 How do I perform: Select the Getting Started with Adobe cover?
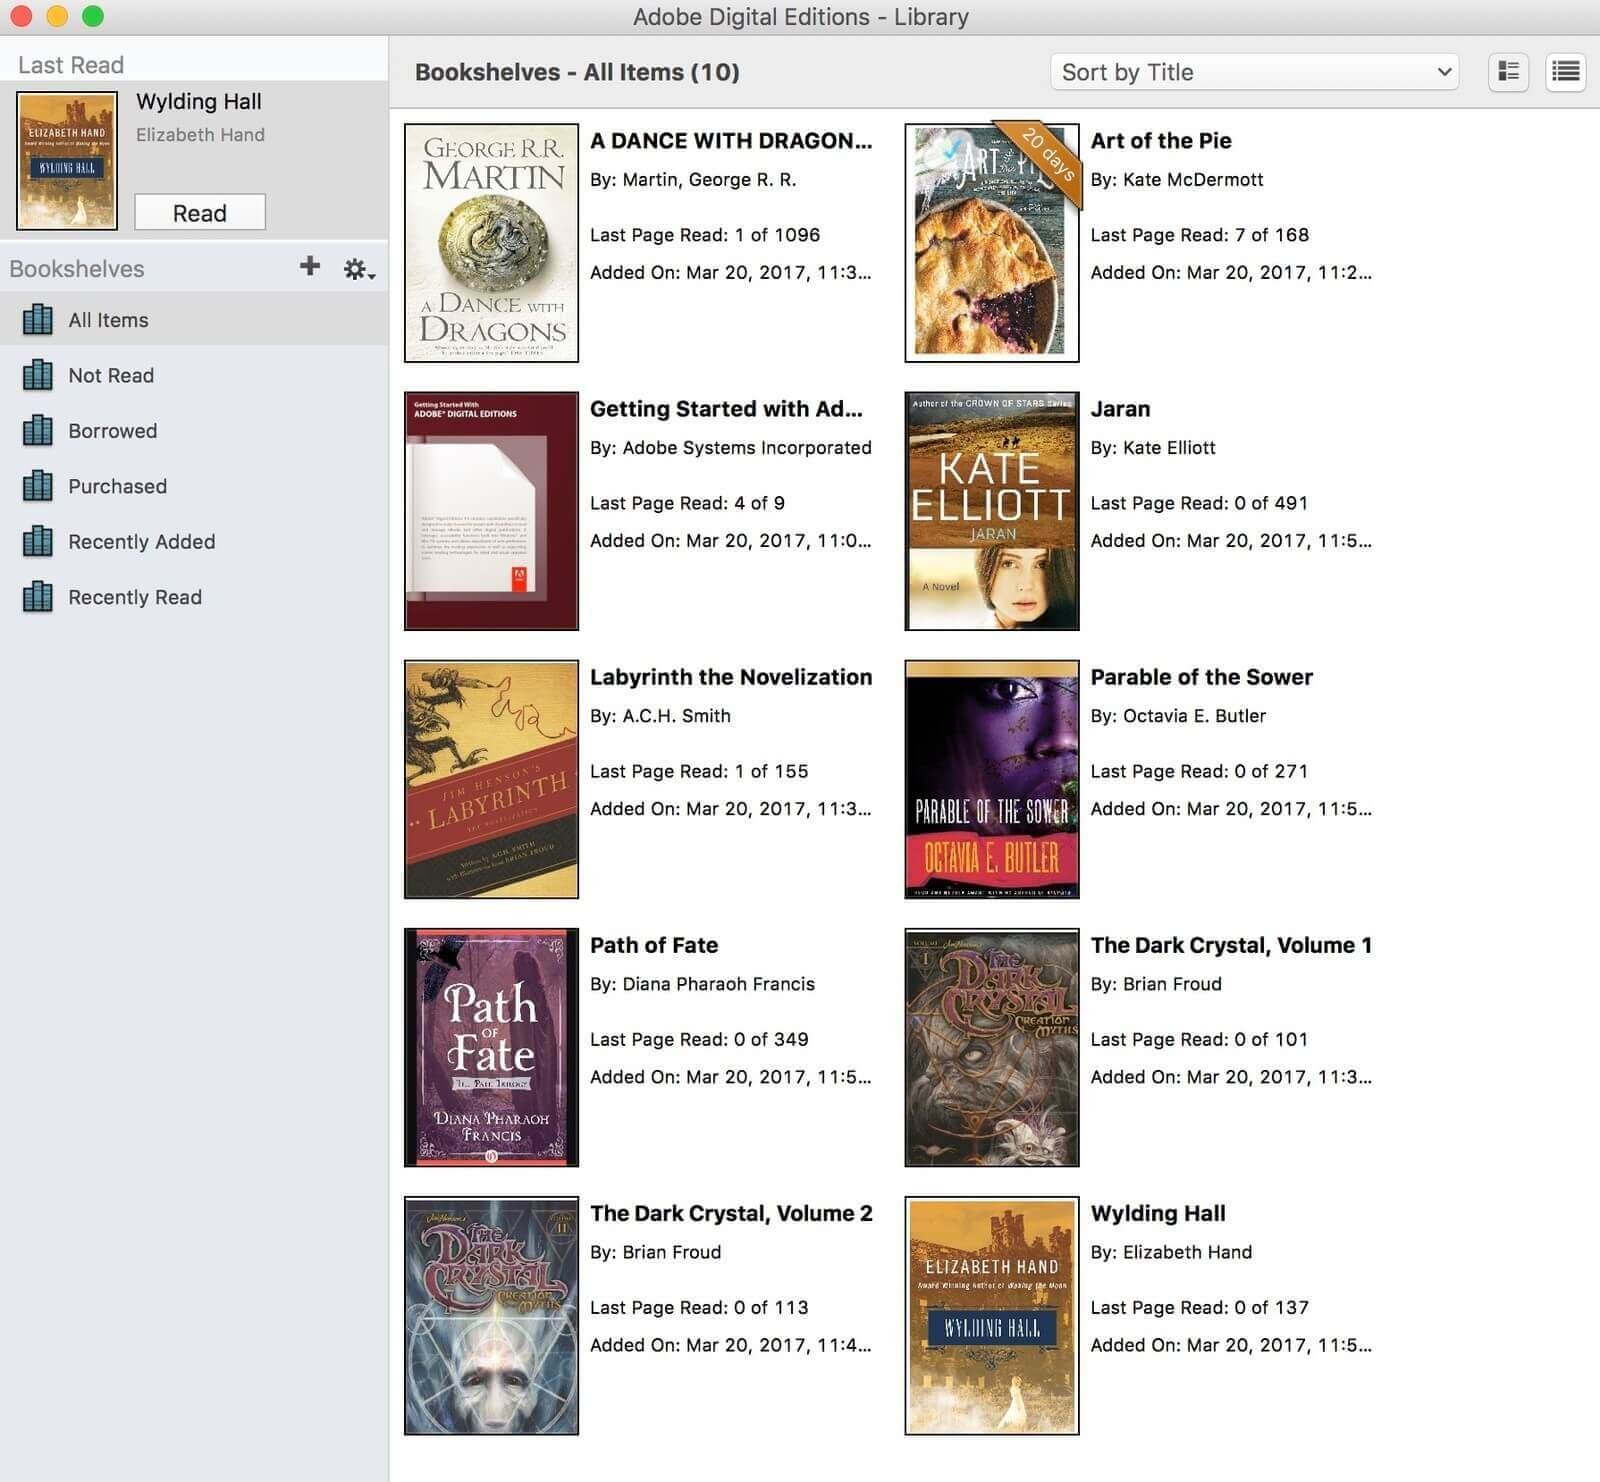click(491, 511)
